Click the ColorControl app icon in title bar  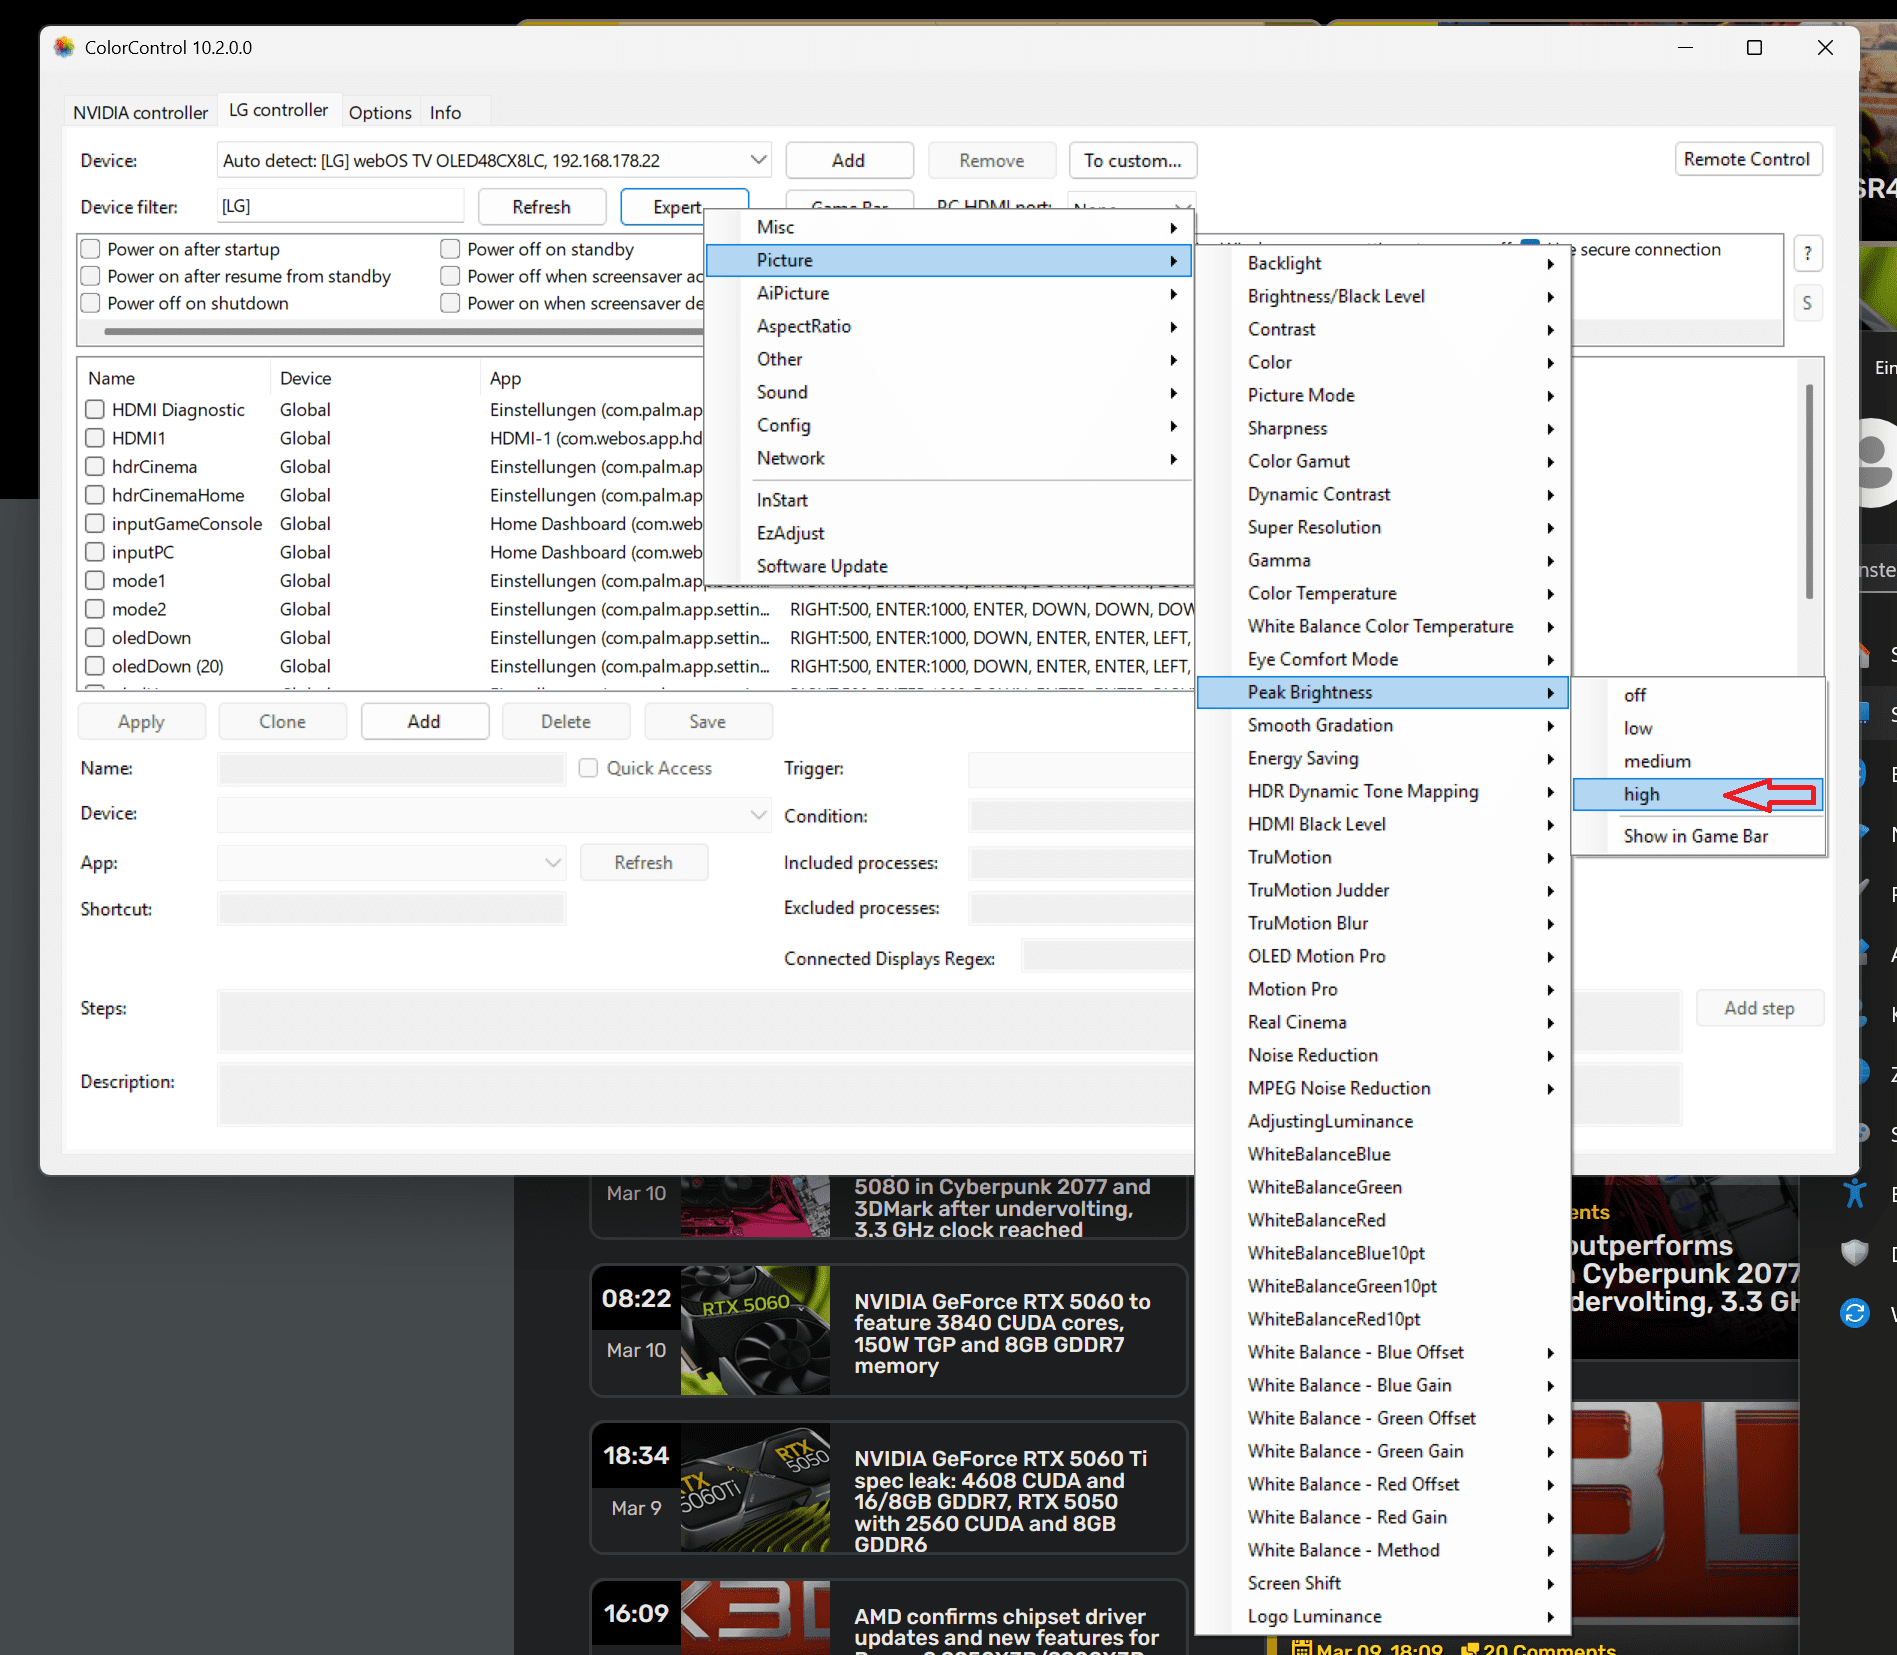(x=64, y=47)
